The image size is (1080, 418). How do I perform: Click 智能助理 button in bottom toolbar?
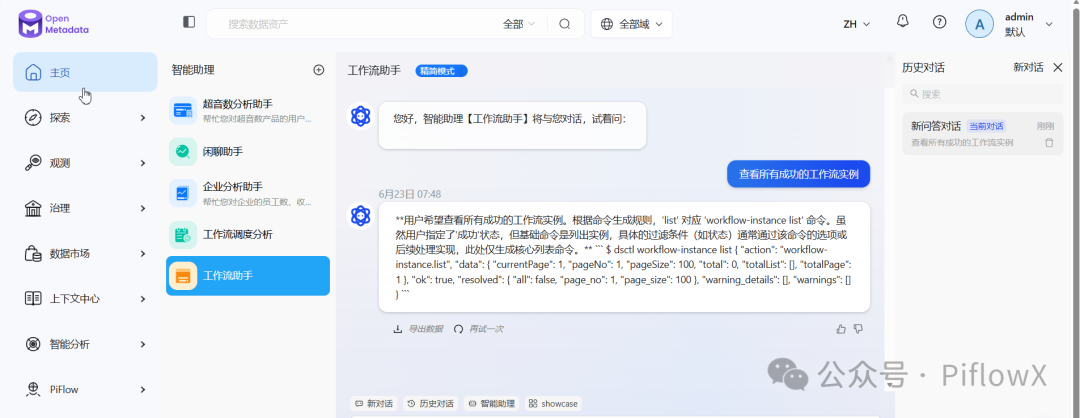point(492,404)
